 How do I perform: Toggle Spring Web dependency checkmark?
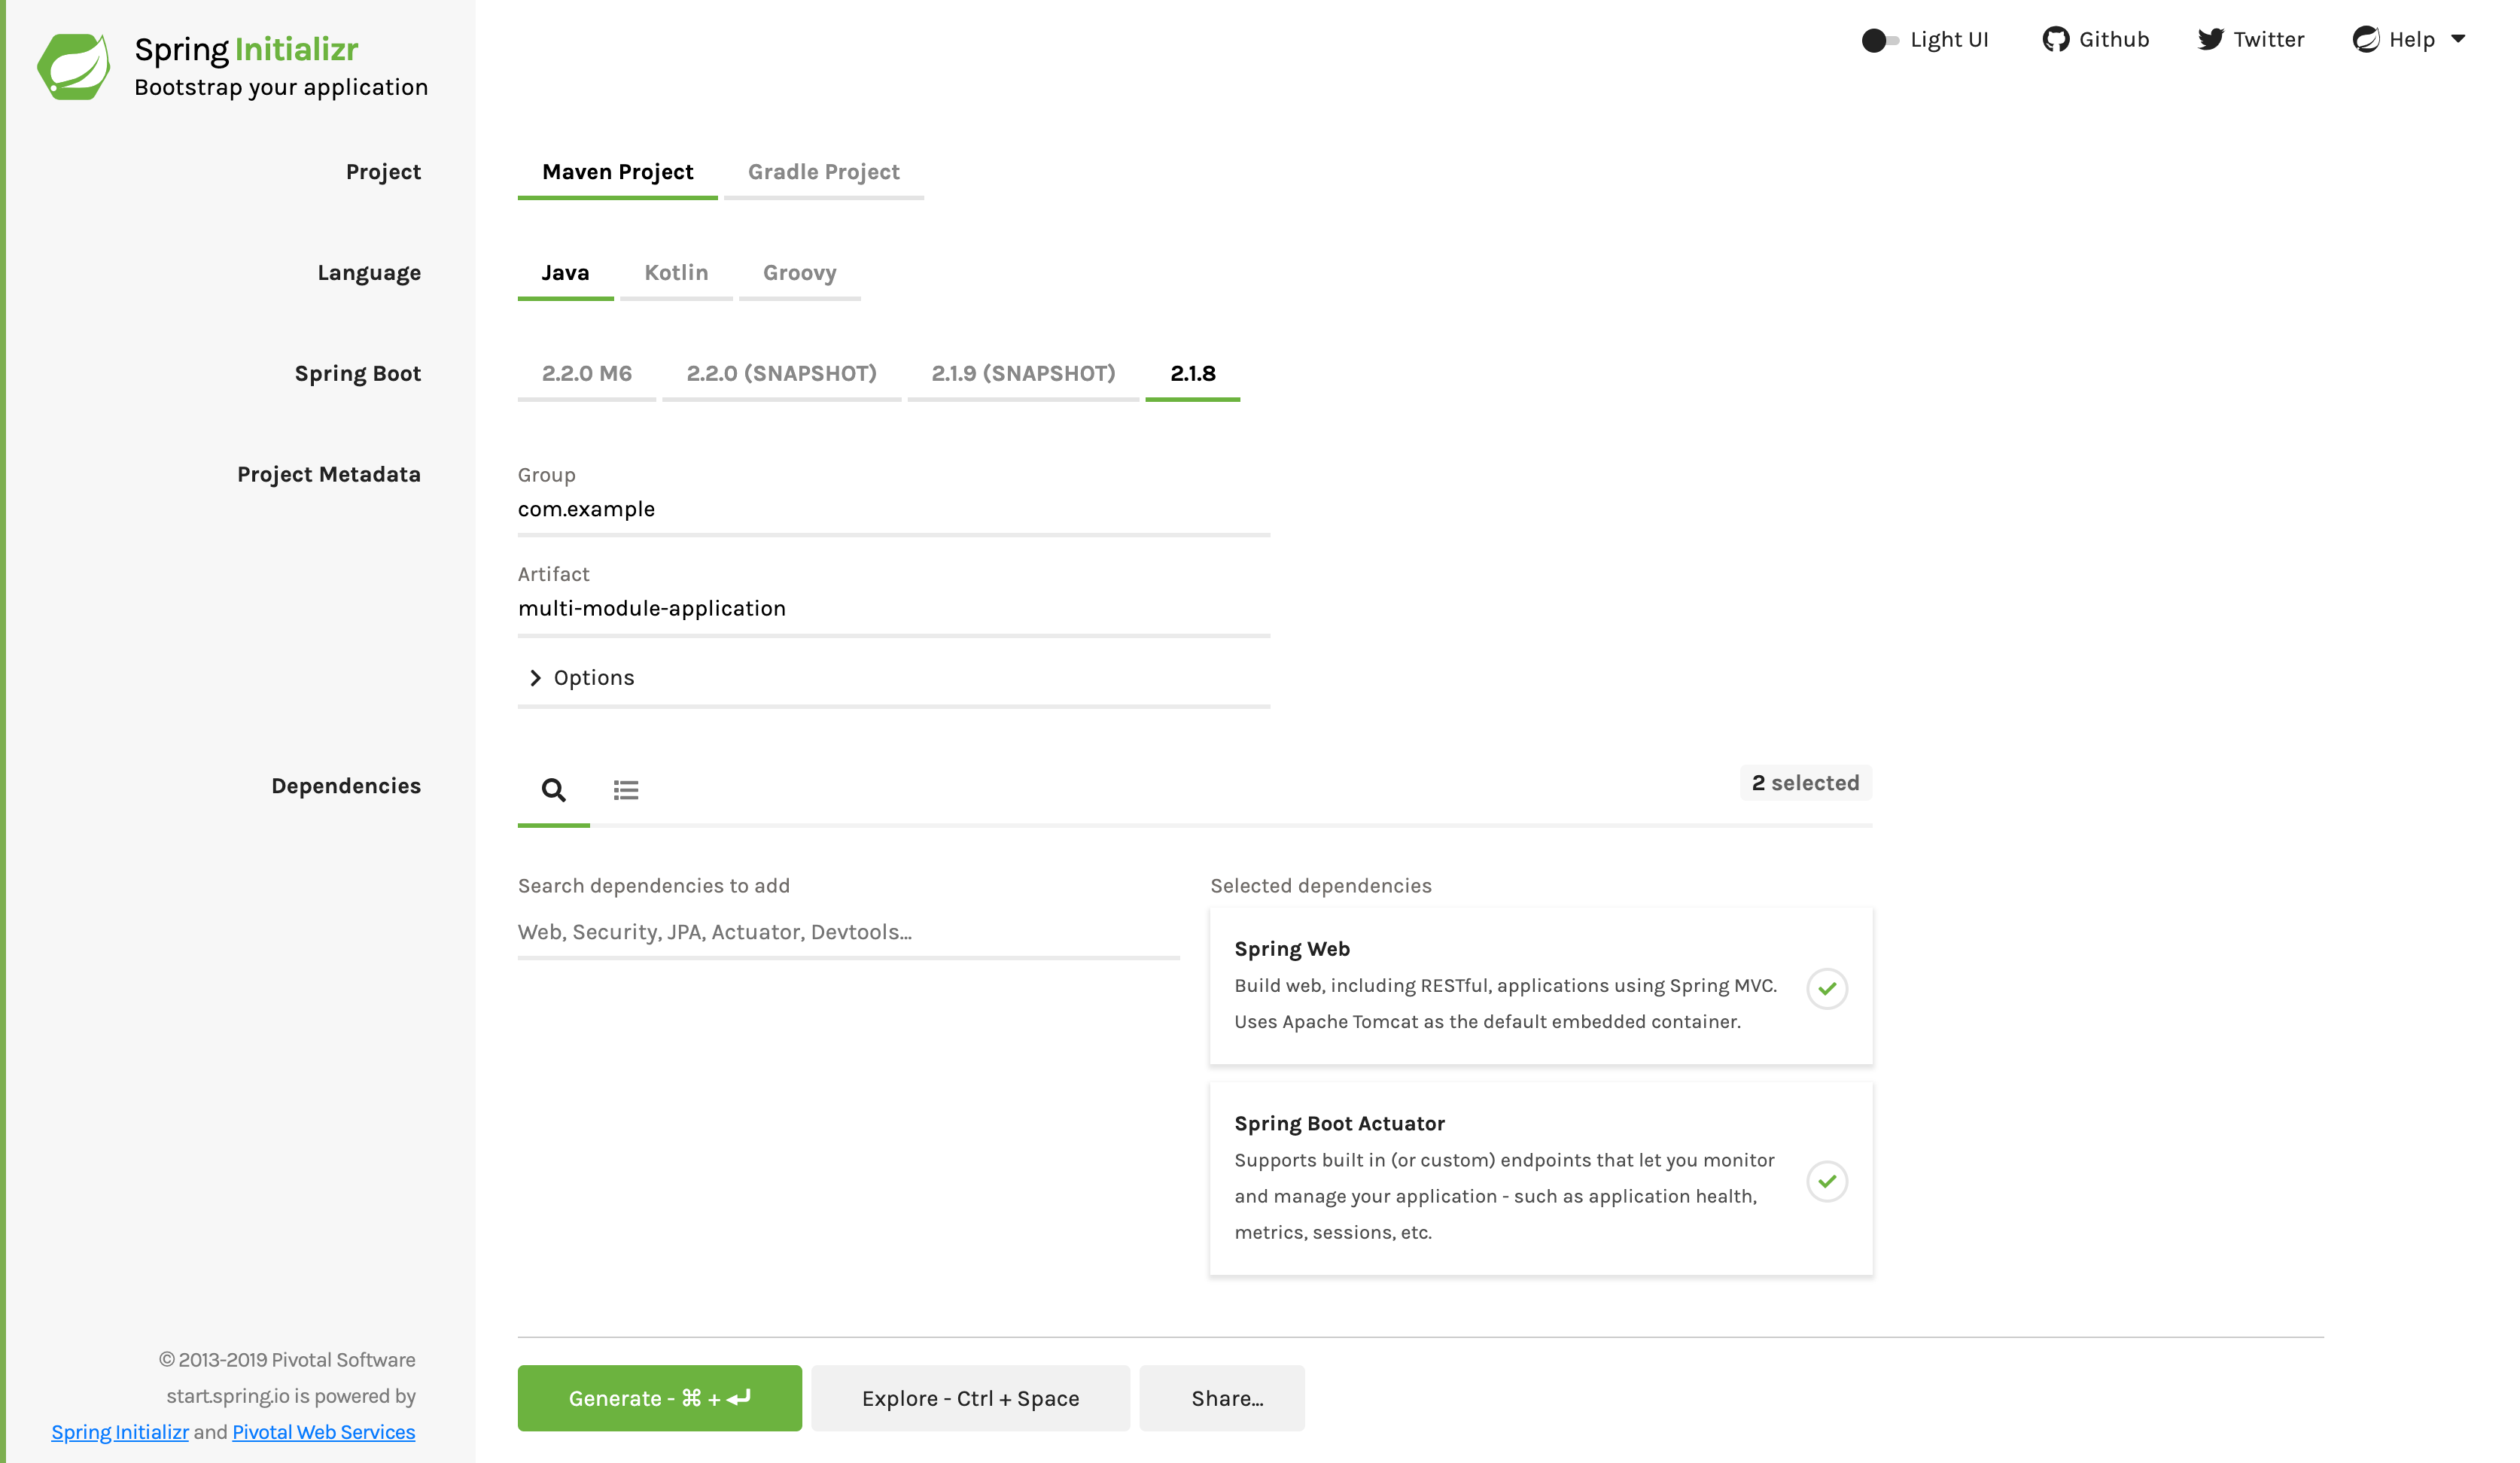(x=1827, y=987)
